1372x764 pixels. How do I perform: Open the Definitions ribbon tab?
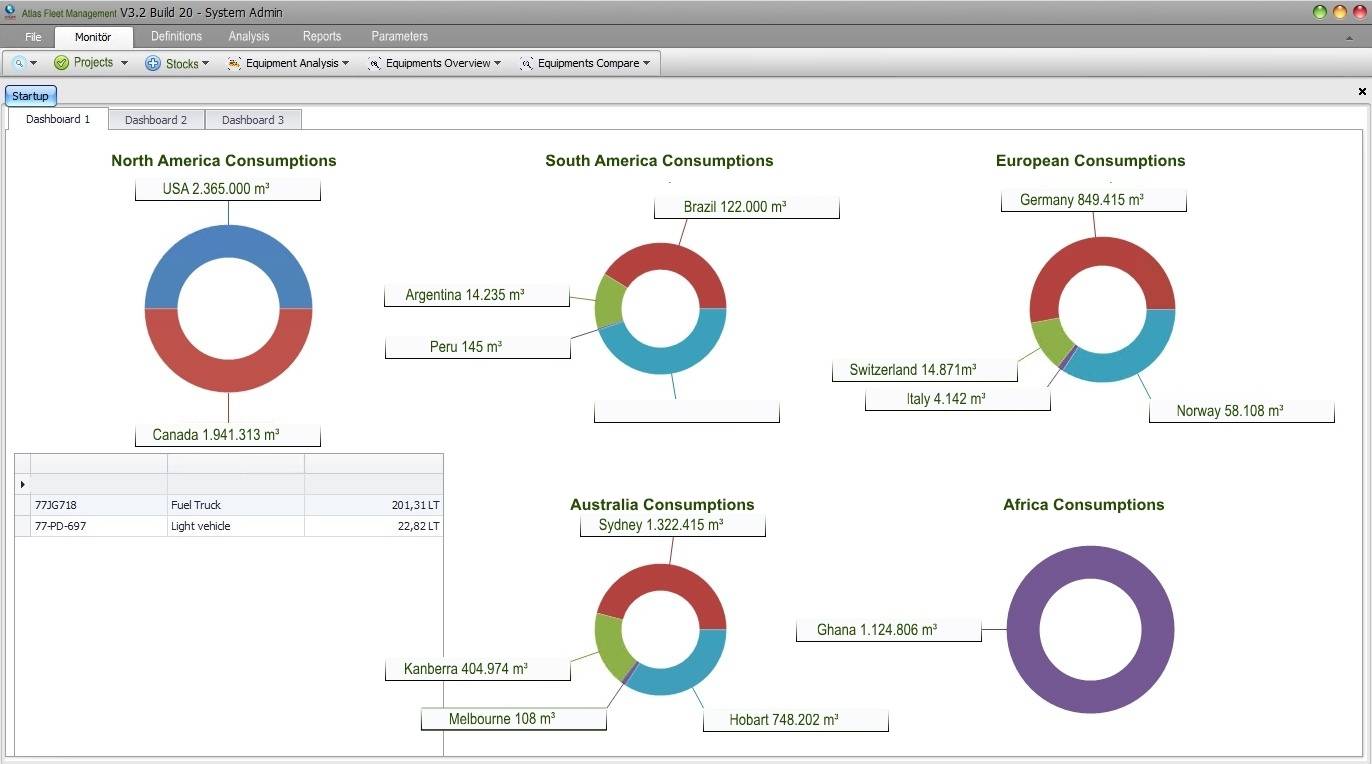click(176, 36)
